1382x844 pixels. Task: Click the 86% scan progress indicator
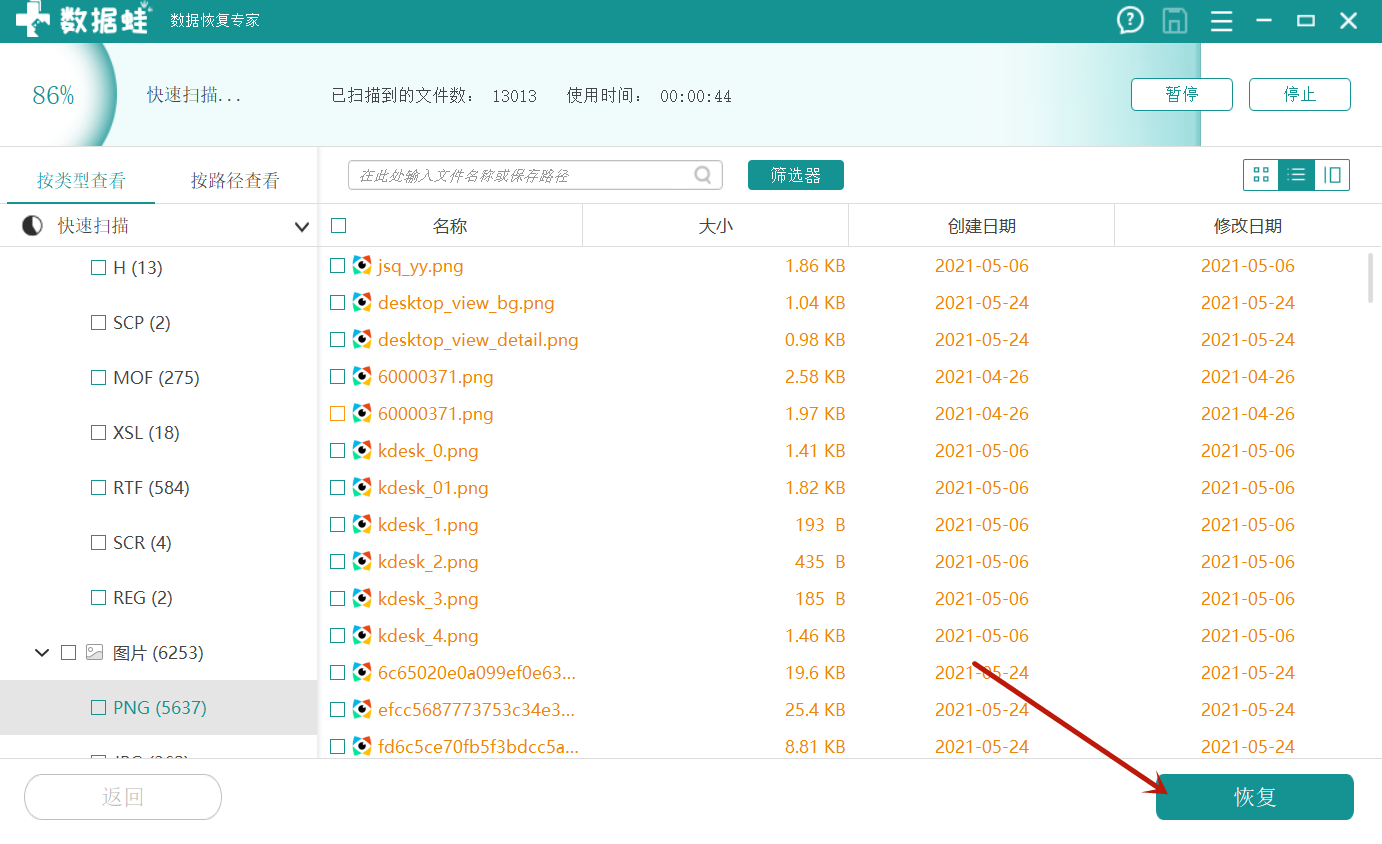[53, 96]
